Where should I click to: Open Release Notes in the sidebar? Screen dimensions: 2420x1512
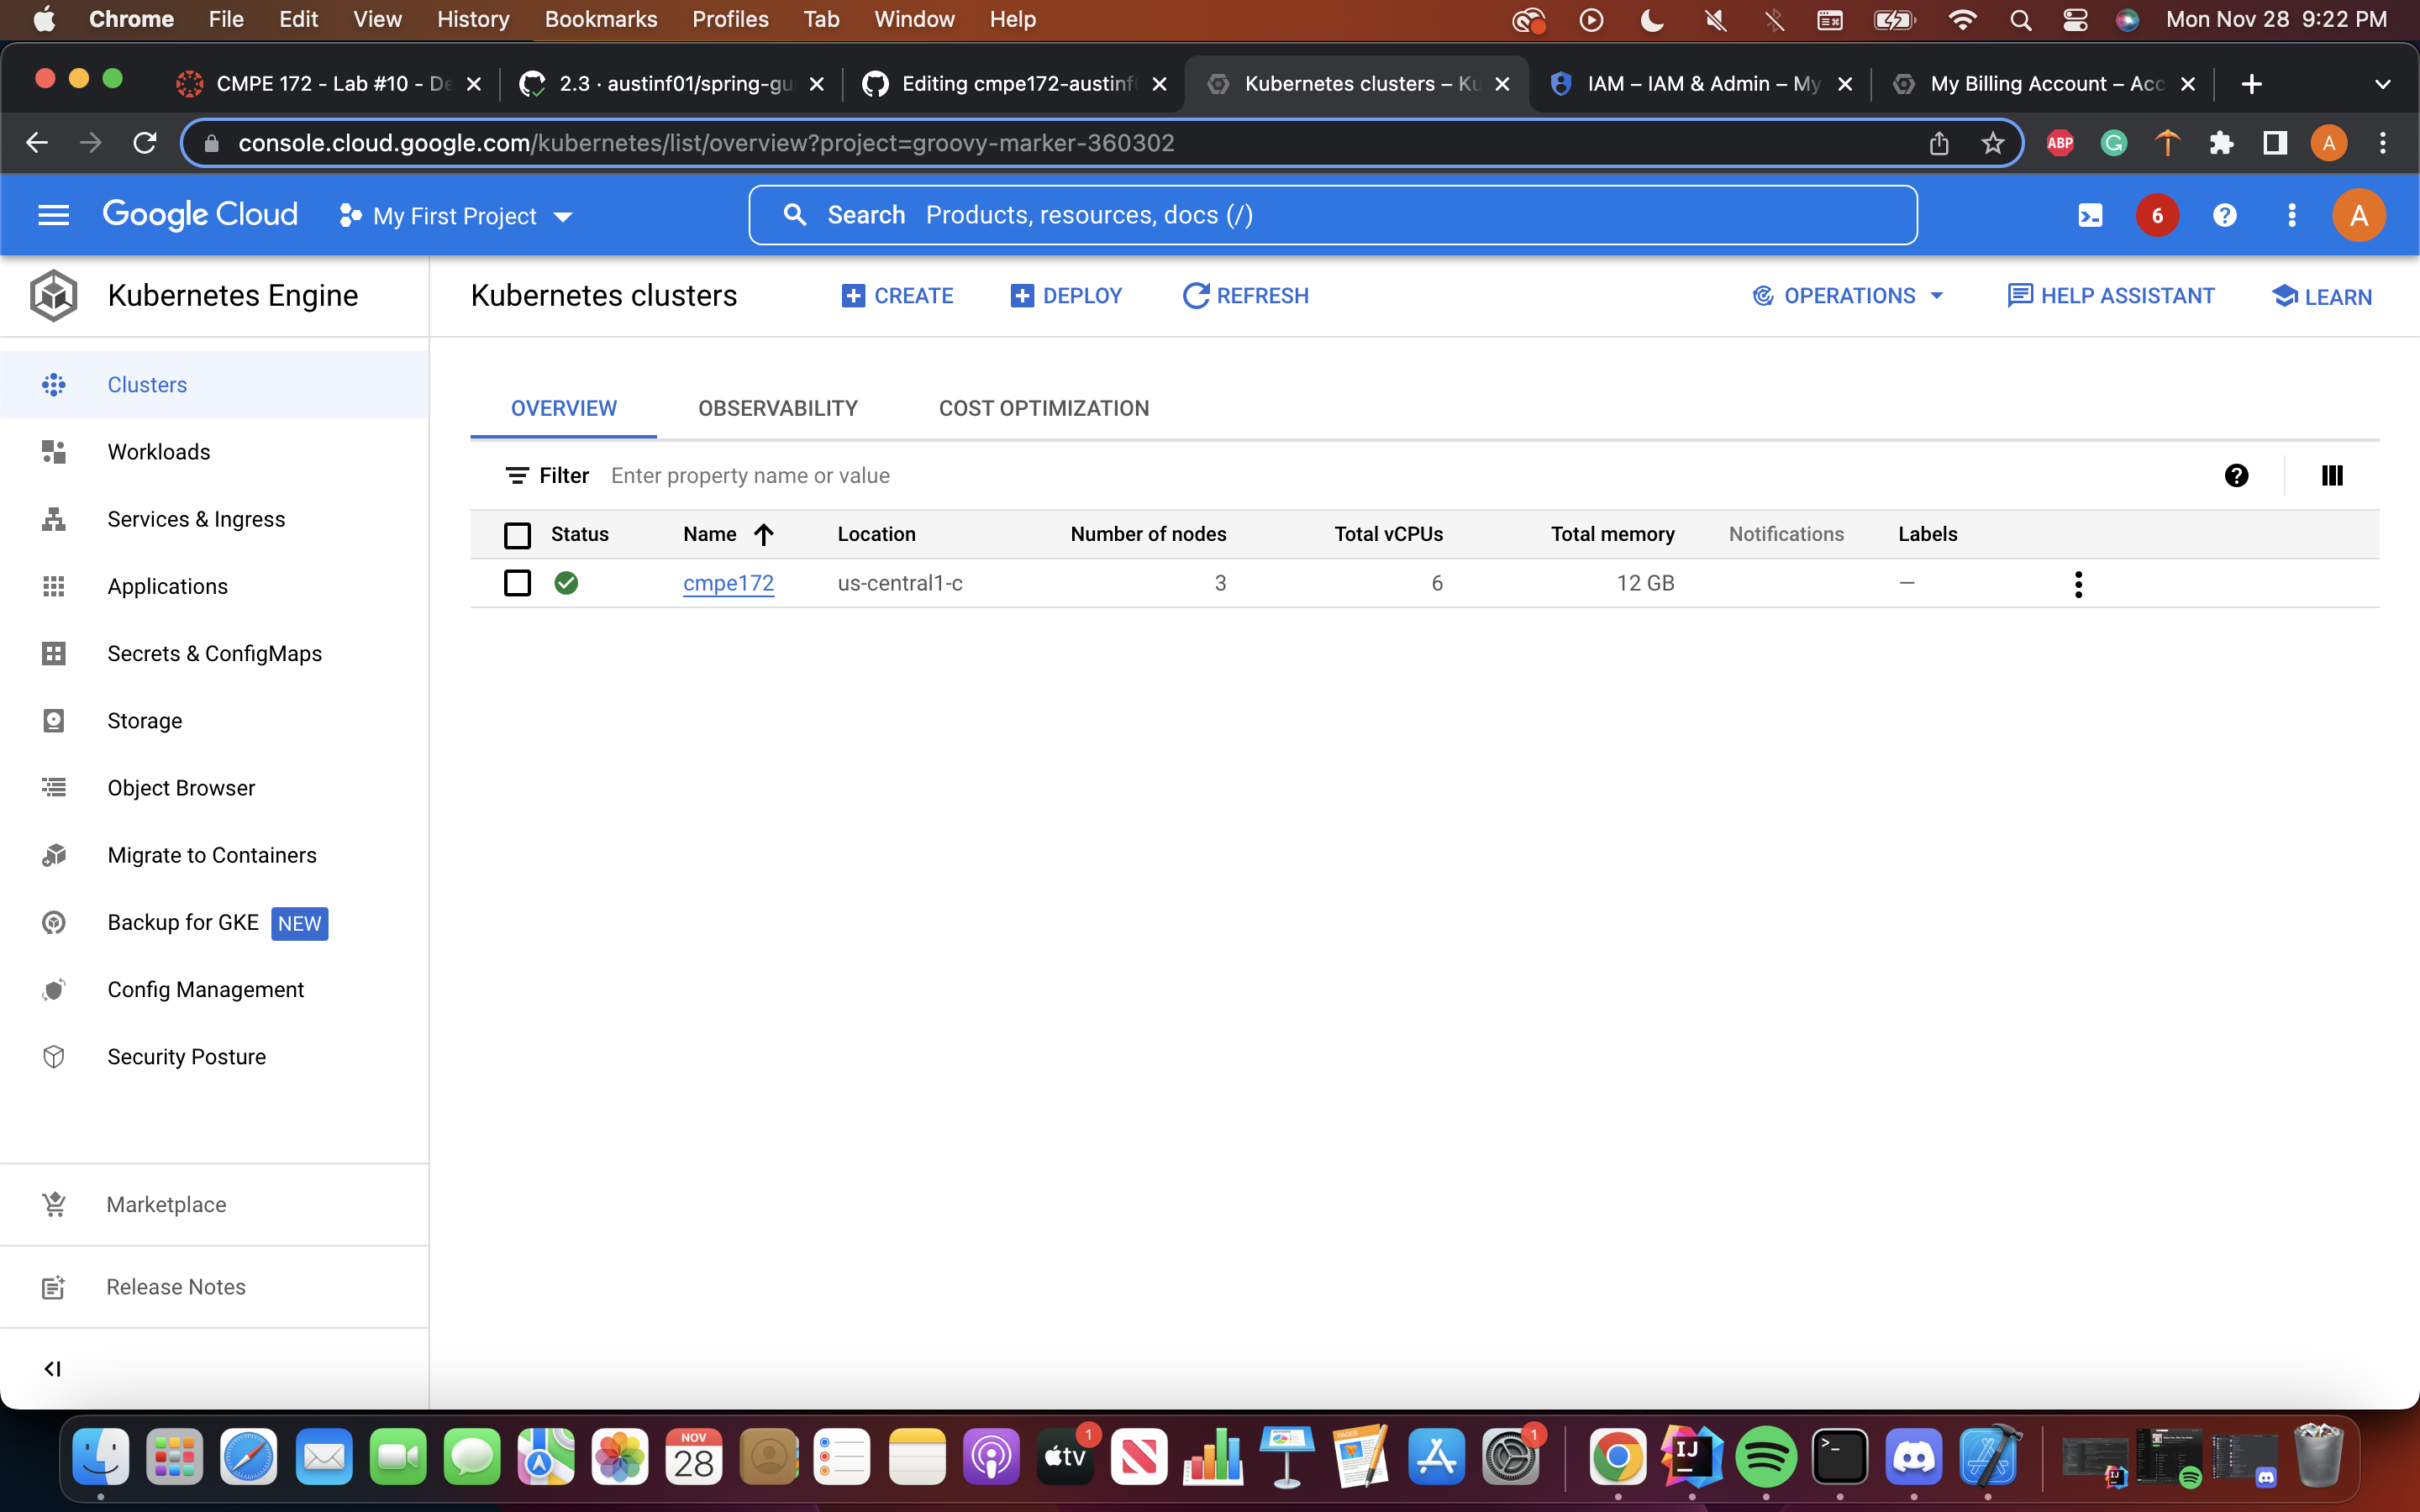click(x=214, y=1287)
